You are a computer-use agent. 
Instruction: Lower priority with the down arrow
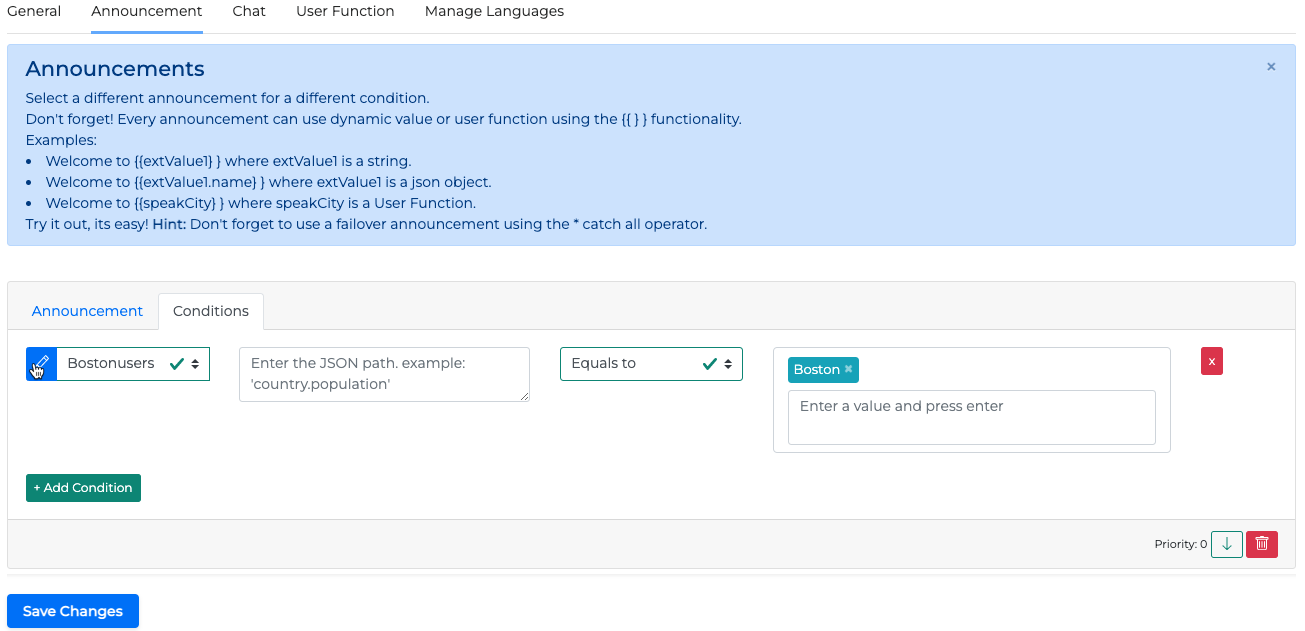pyautogui.click(x=1226, y=544)
